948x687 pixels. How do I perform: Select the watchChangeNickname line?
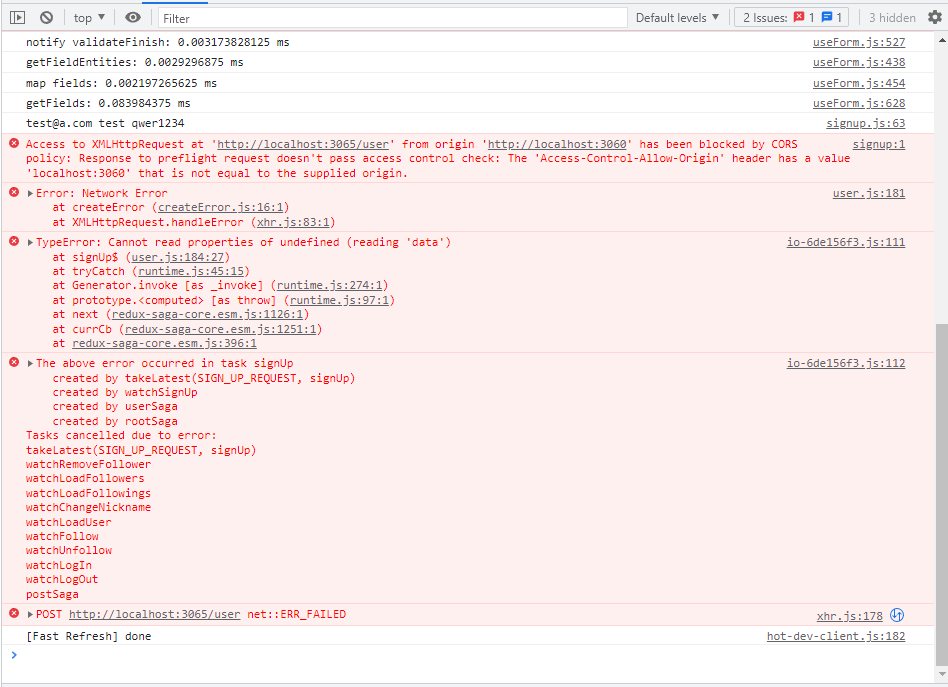click(x=88, y=507)
